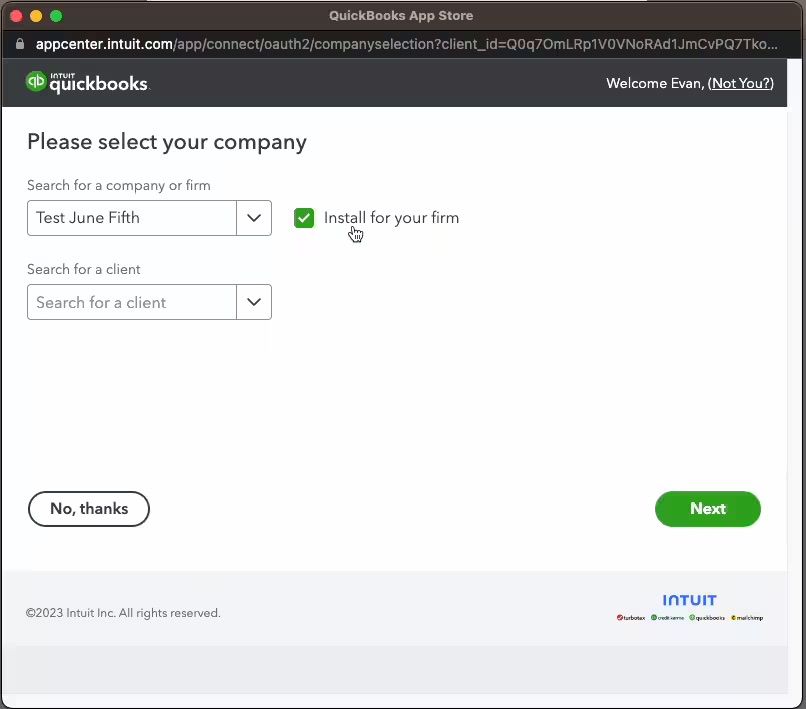
Task: Minimize the window with the yellow button
Action: pyautogui.click(x=36, y=16)
